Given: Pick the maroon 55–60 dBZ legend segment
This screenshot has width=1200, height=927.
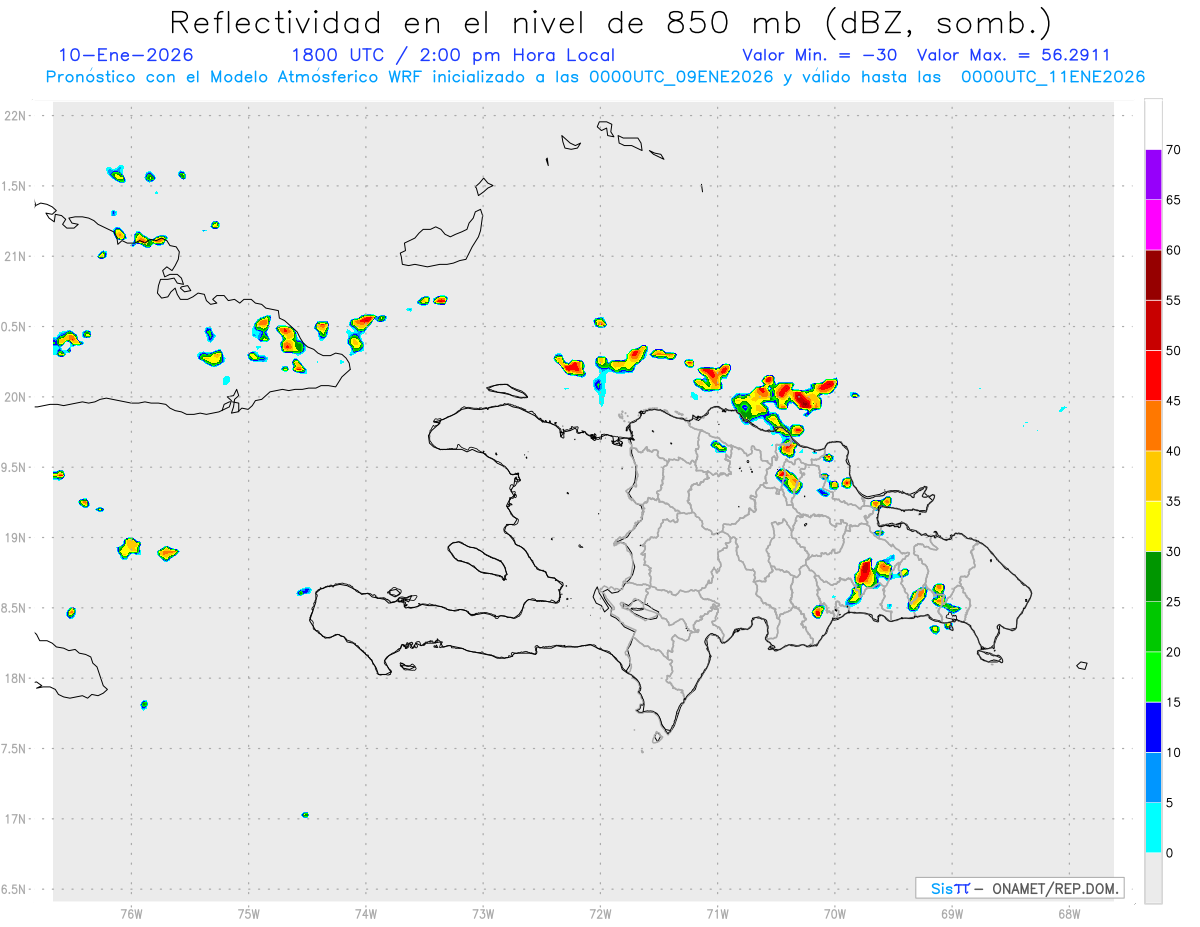Looking at the screenshot, I should [x=1153, y=275].
